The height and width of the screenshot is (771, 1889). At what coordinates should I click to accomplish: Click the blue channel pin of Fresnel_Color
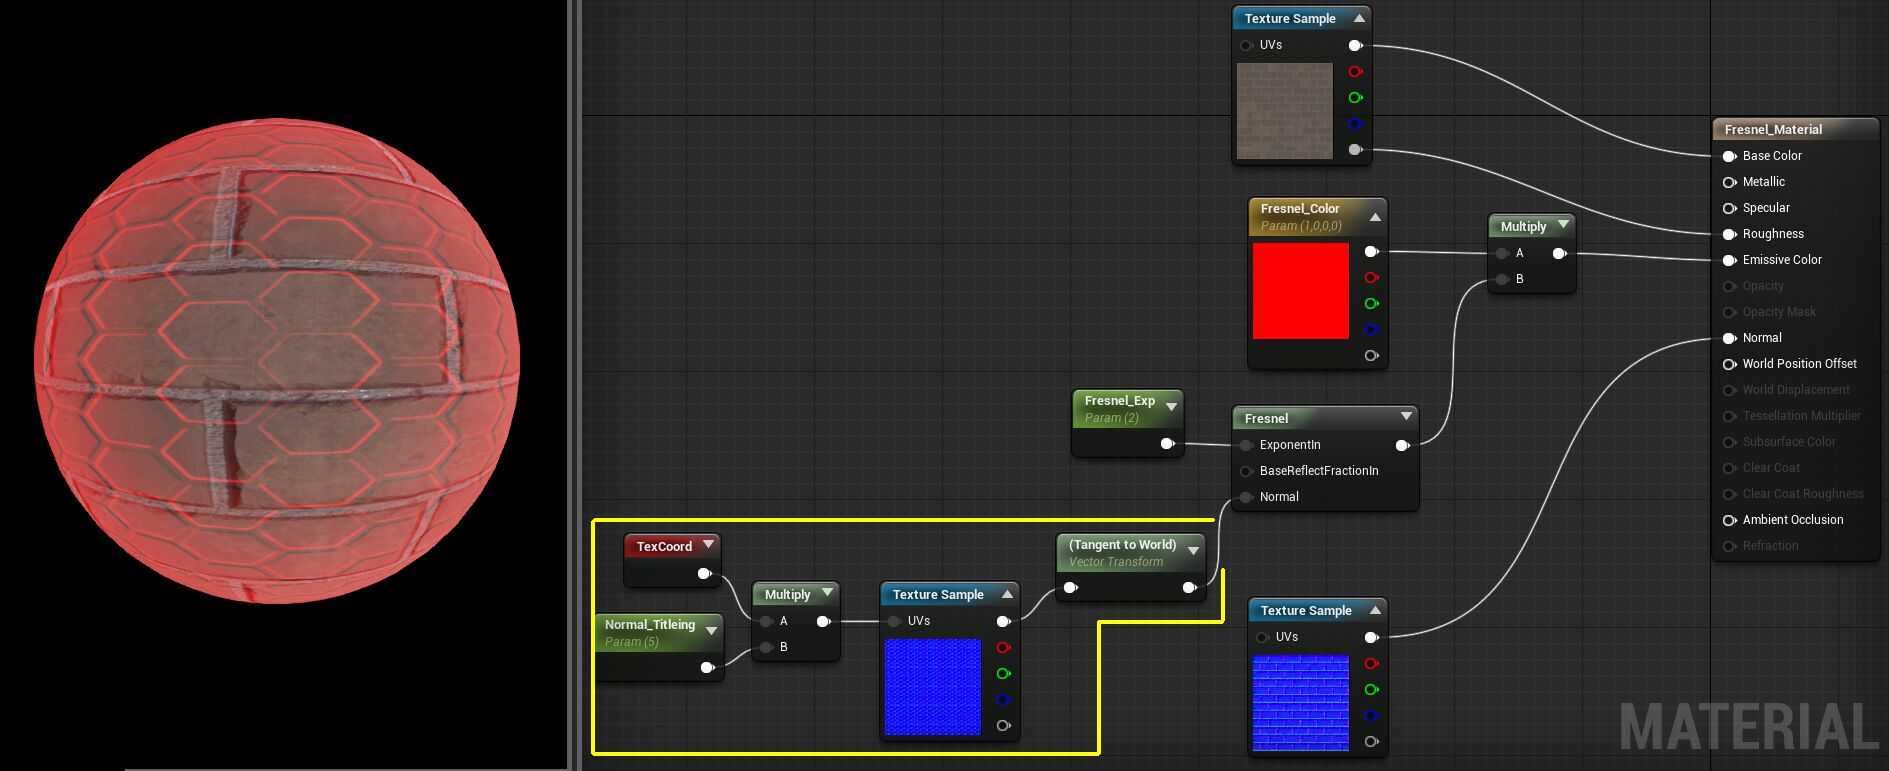click(1371, 330)
